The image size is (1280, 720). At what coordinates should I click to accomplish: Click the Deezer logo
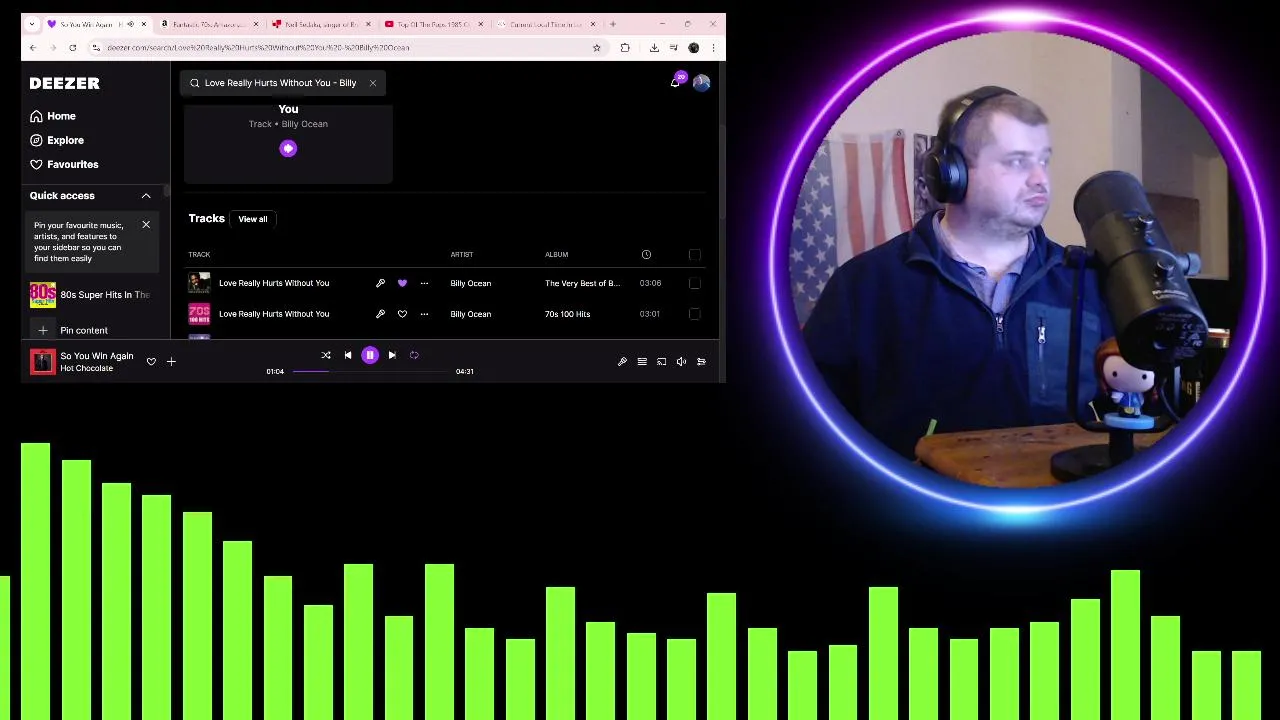[x=64, y=83]
